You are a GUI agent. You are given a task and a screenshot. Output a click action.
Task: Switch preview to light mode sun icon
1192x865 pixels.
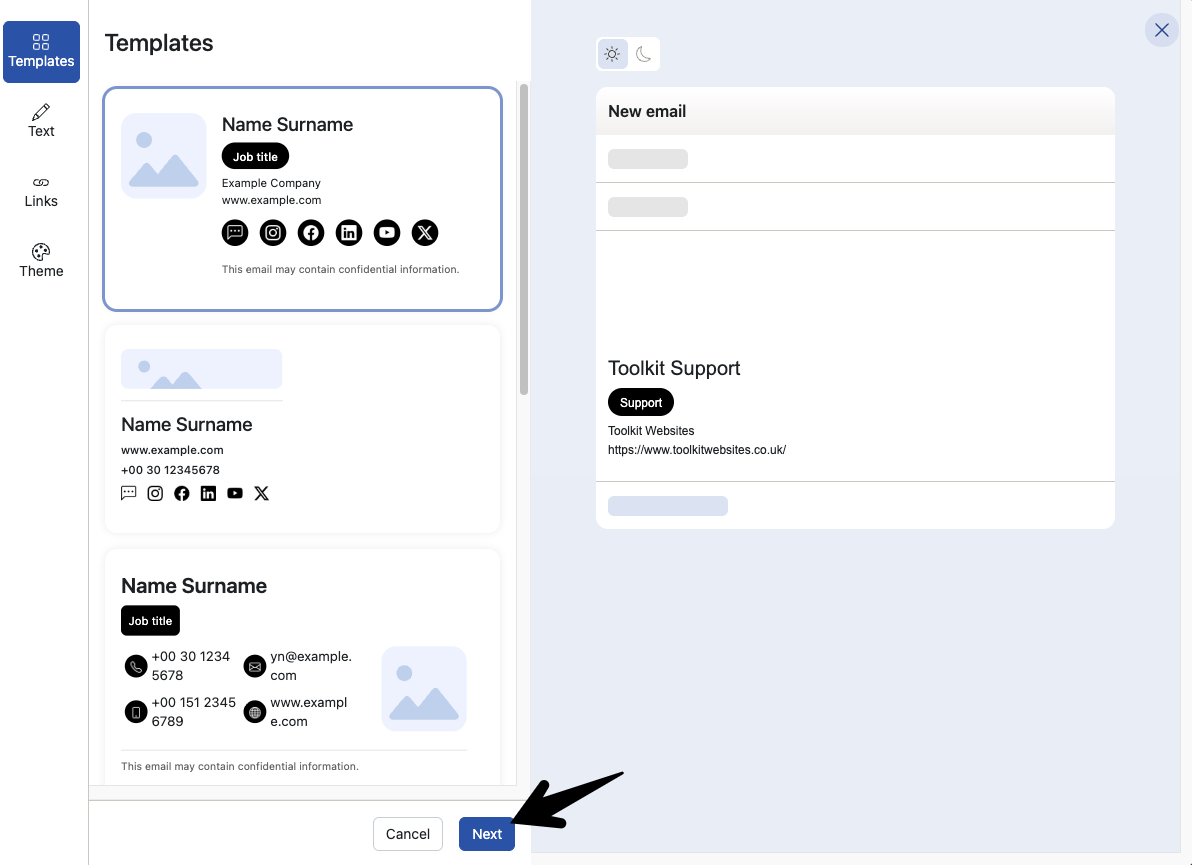(x=612, y=54)
